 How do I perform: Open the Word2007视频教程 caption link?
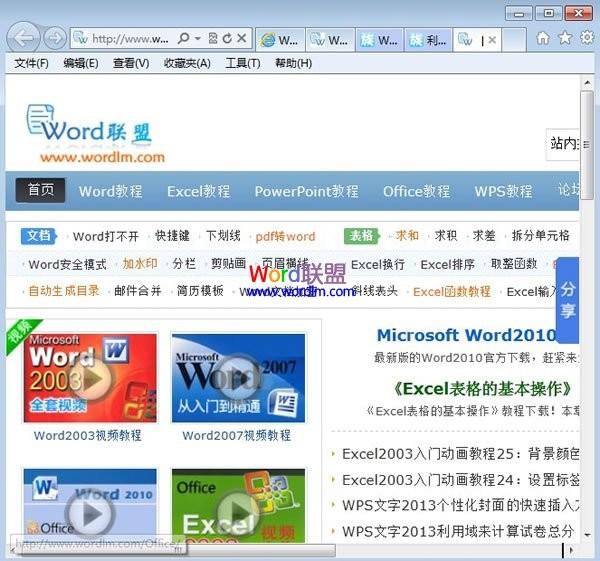(237, 435)
